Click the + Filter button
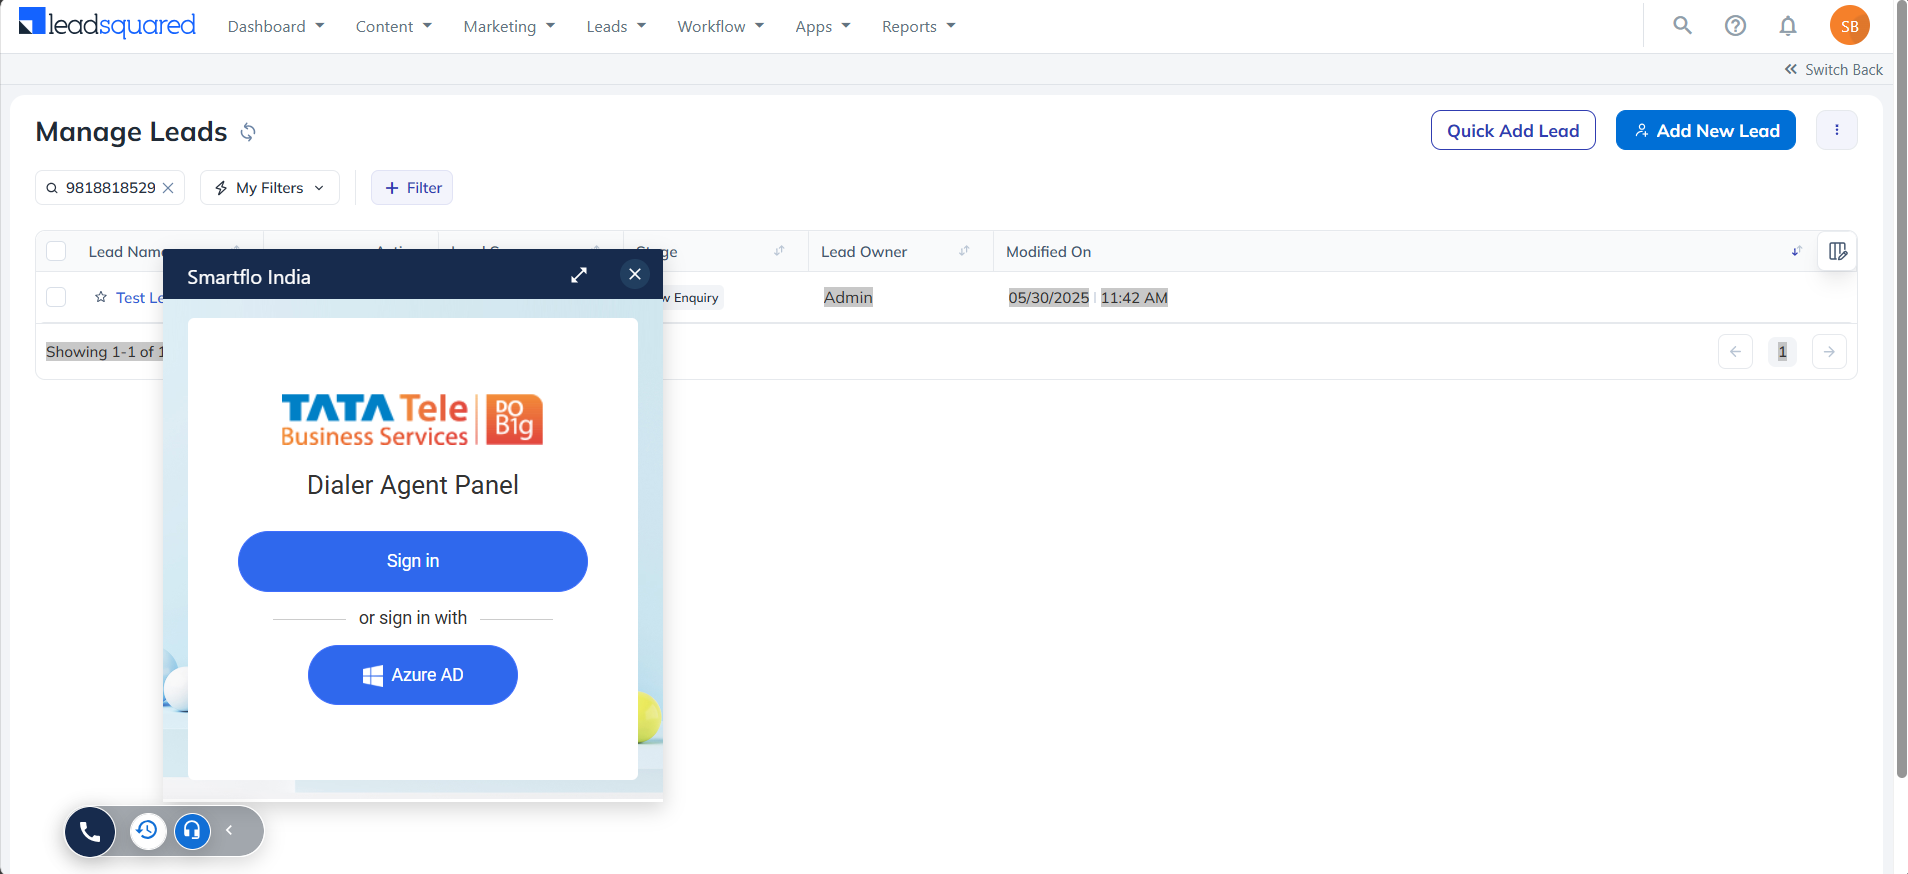 (x=412, y=188)
